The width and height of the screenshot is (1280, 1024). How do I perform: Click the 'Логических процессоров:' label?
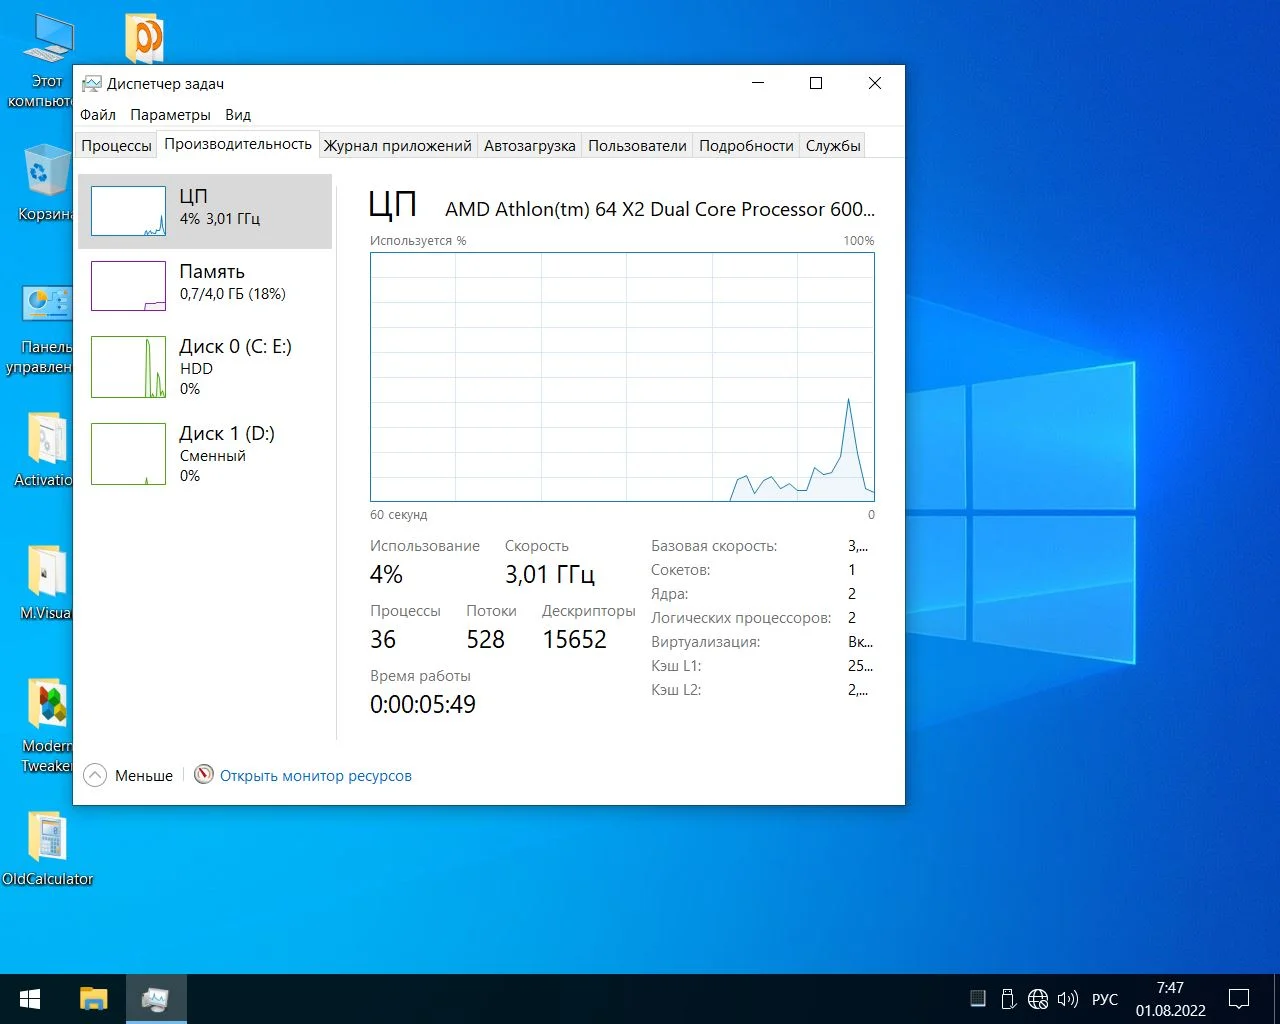[741, 618]
